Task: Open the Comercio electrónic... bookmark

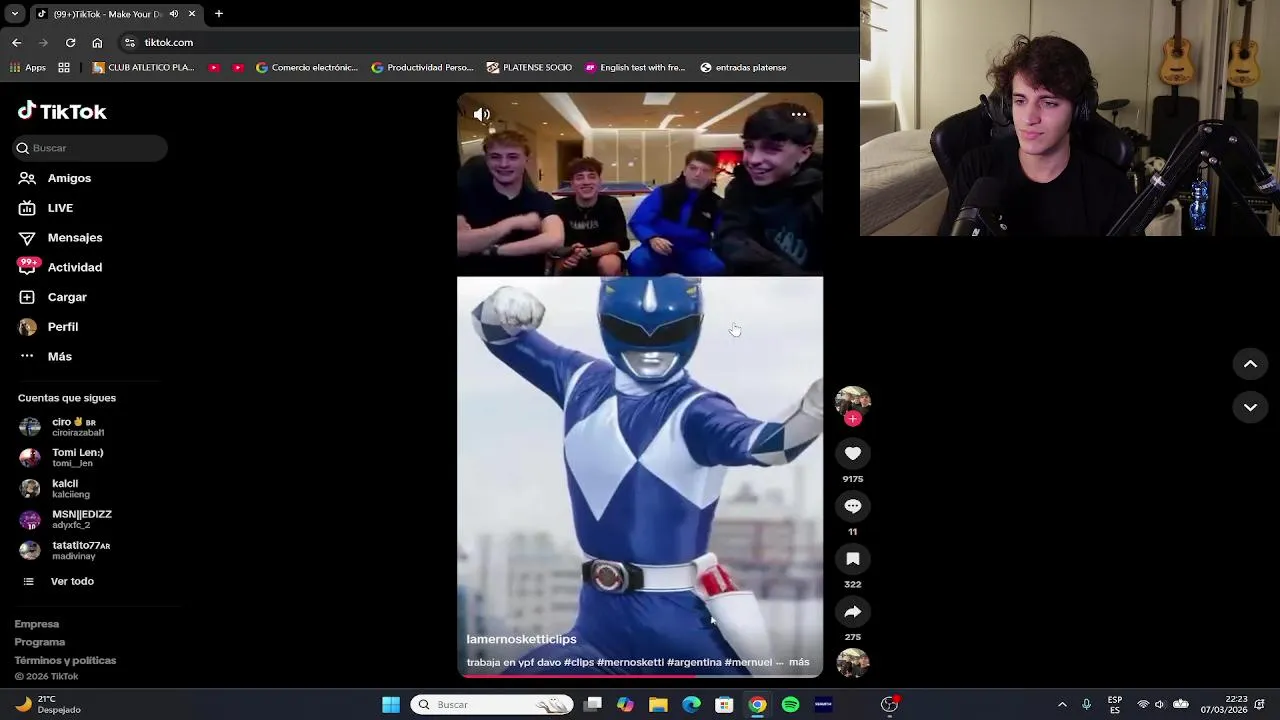Action: pyautogui.click(x=306, y=68)
